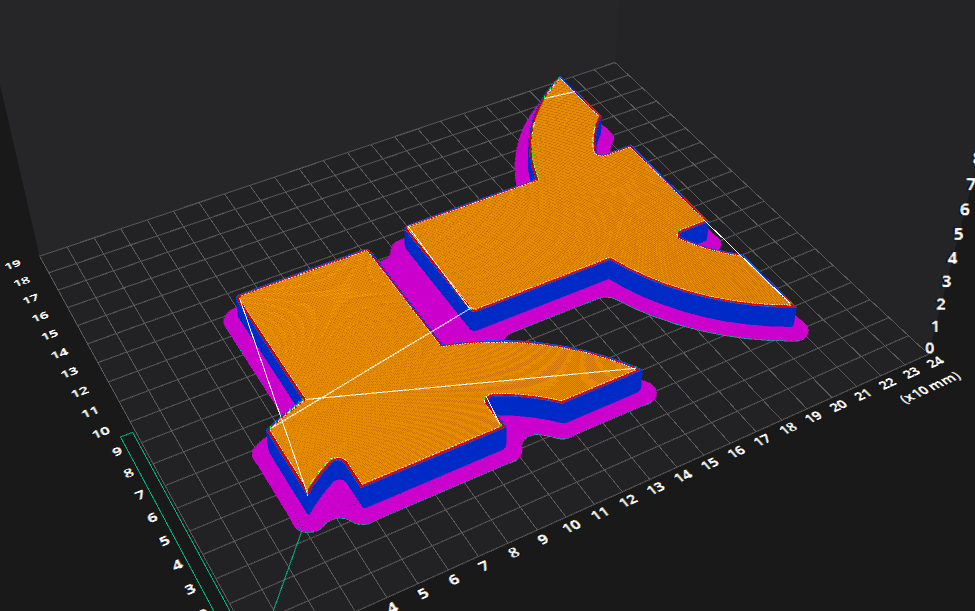This screenshot has width=975, height=611.
Task: Click the "0" label on the vertical height axis
Action: 929,348
